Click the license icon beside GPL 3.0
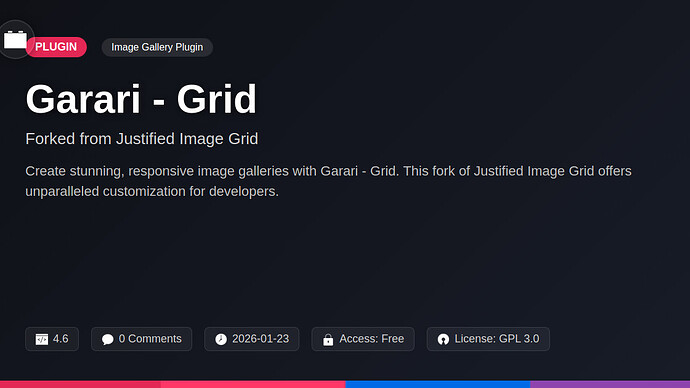The width and height of the screenshot is (690, 388). coord(443,339)
